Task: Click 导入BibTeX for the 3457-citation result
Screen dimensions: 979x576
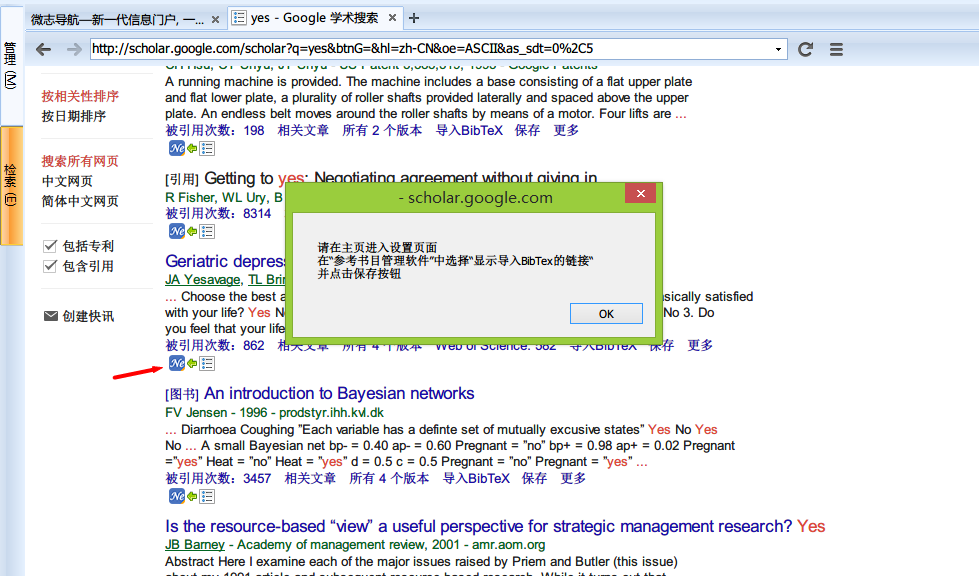Action: pos(476,479)
